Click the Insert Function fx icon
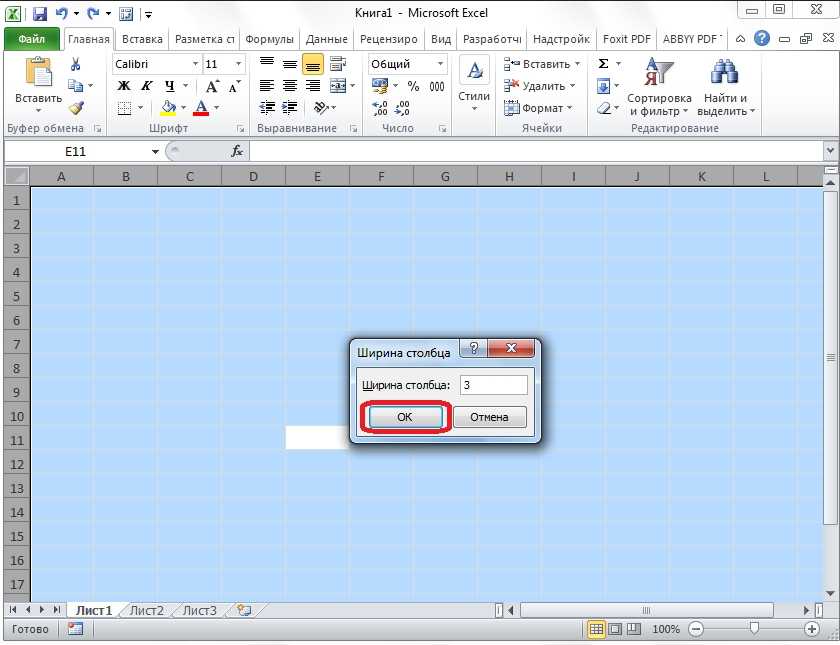The image size is (840, 645). pyautogui.click(x=237, y=151)
